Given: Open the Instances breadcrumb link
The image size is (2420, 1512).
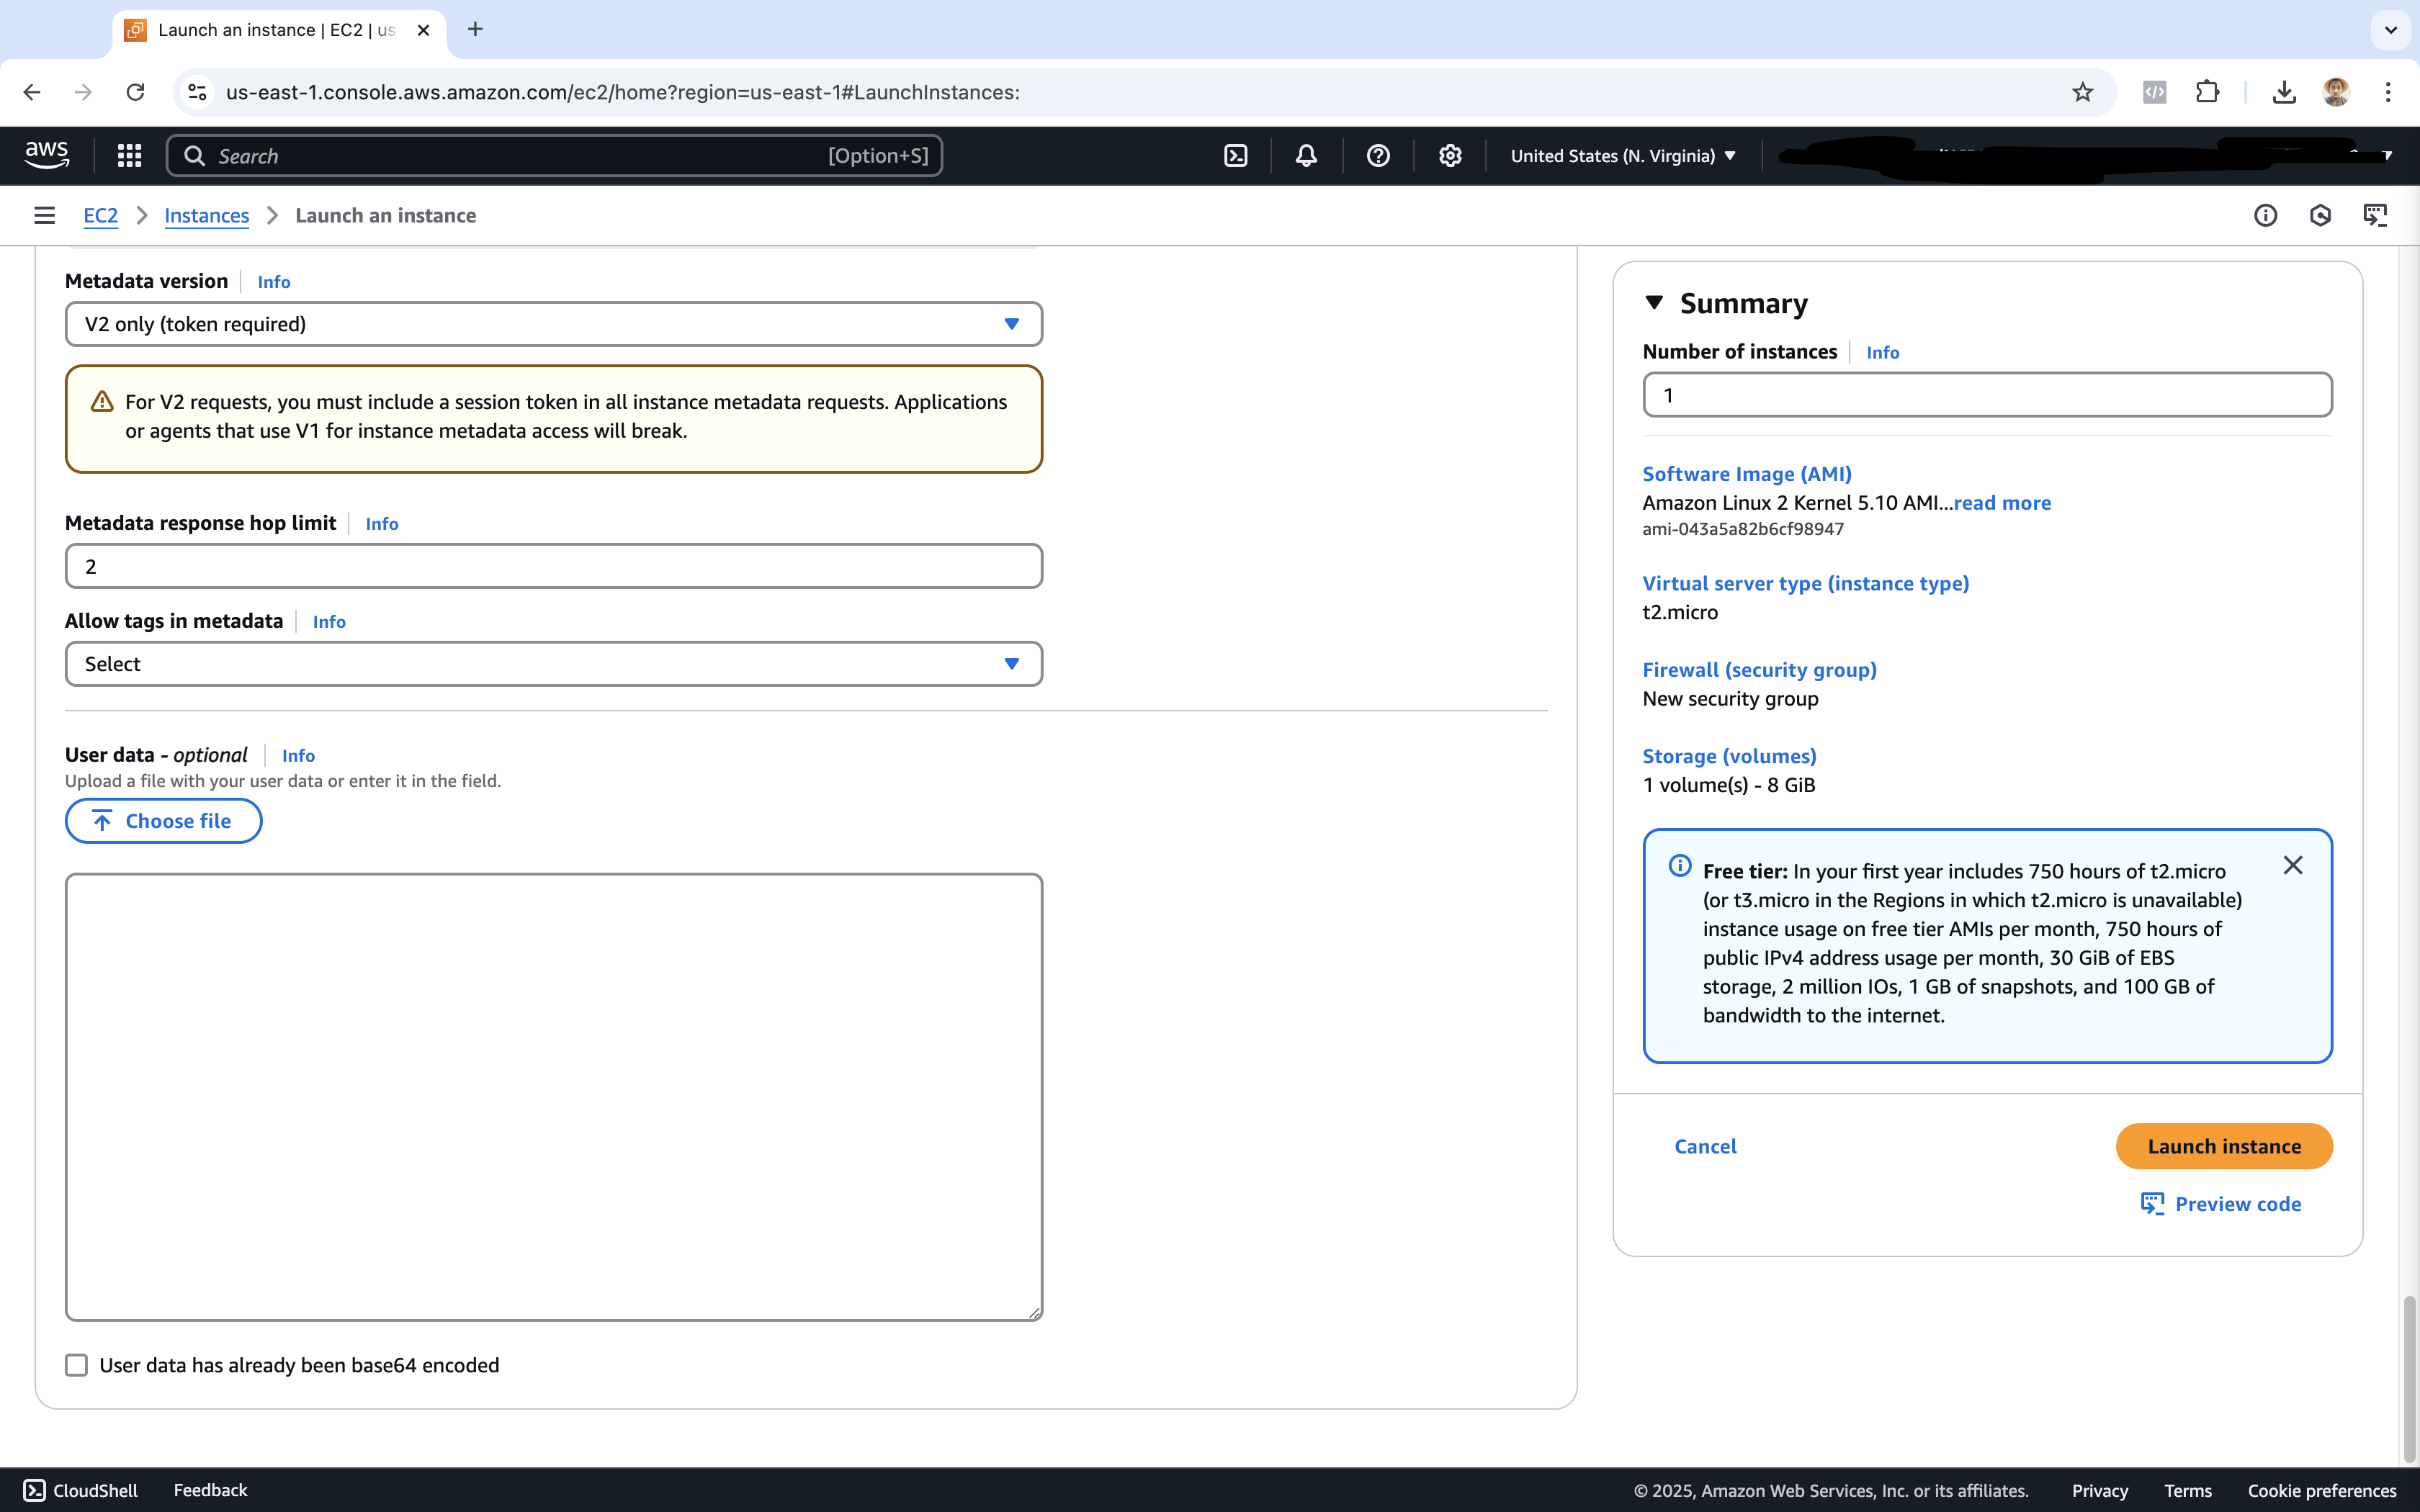Looking at the screenshot, I should click(206, 215).
